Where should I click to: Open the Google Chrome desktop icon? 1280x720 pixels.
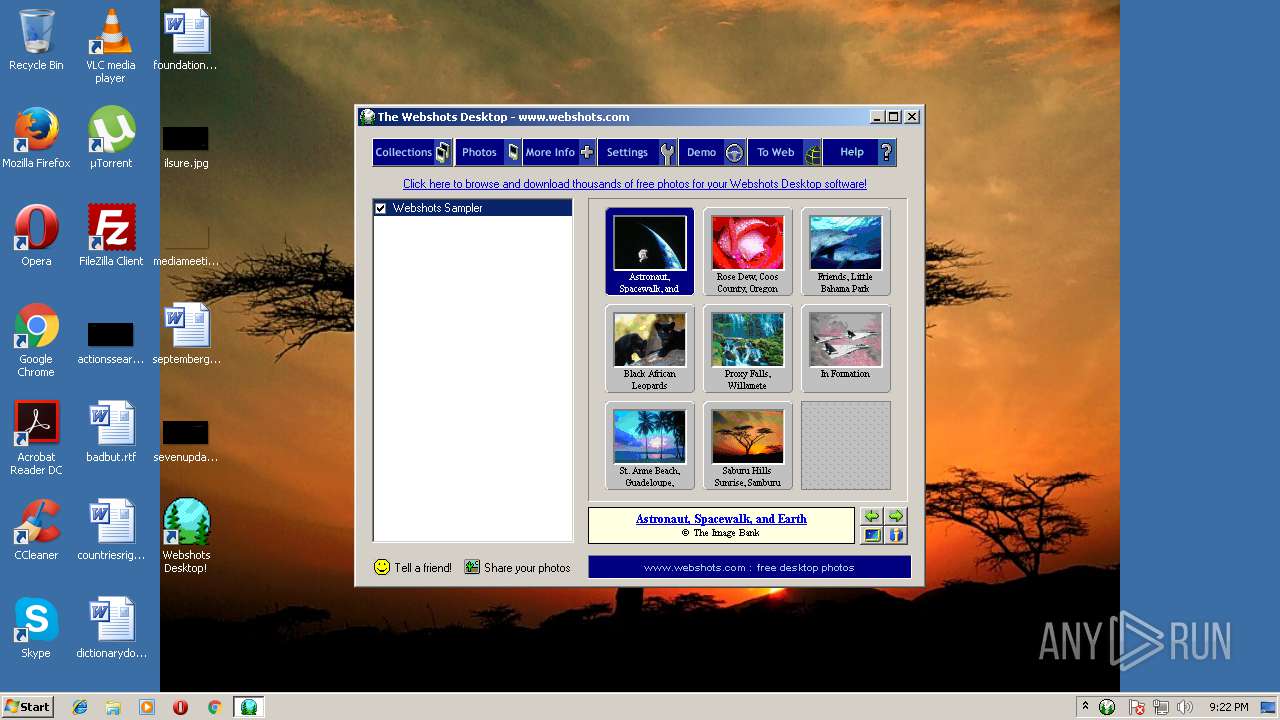click(36, 340)
